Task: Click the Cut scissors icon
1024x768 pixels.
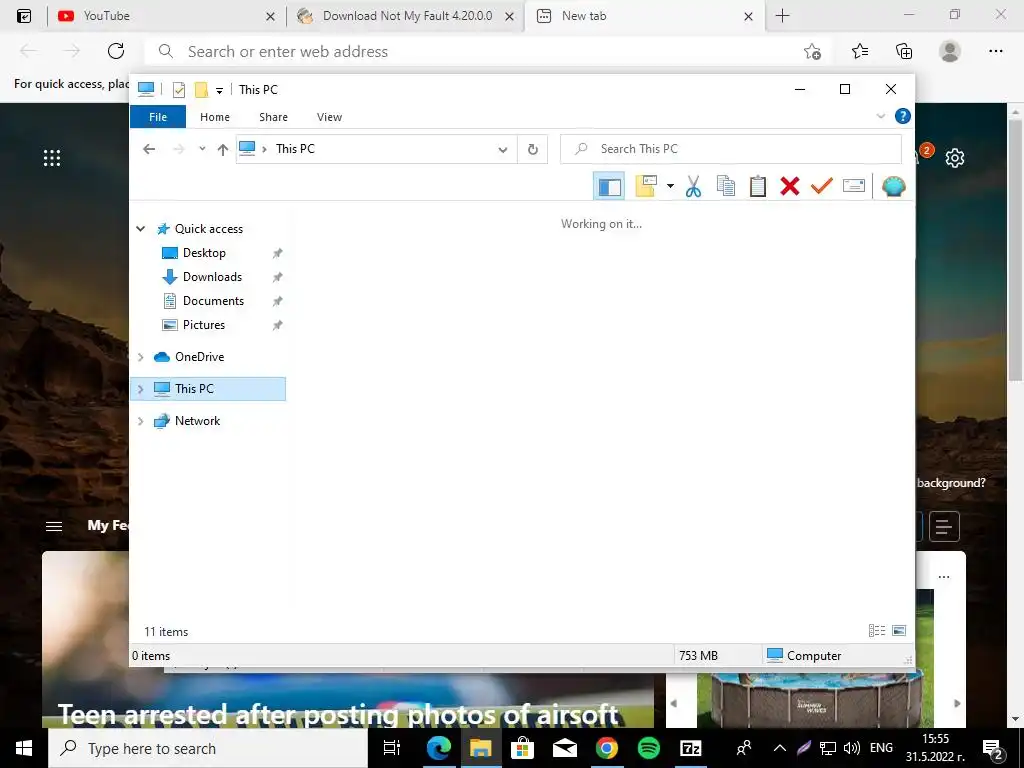Action: 694,186
